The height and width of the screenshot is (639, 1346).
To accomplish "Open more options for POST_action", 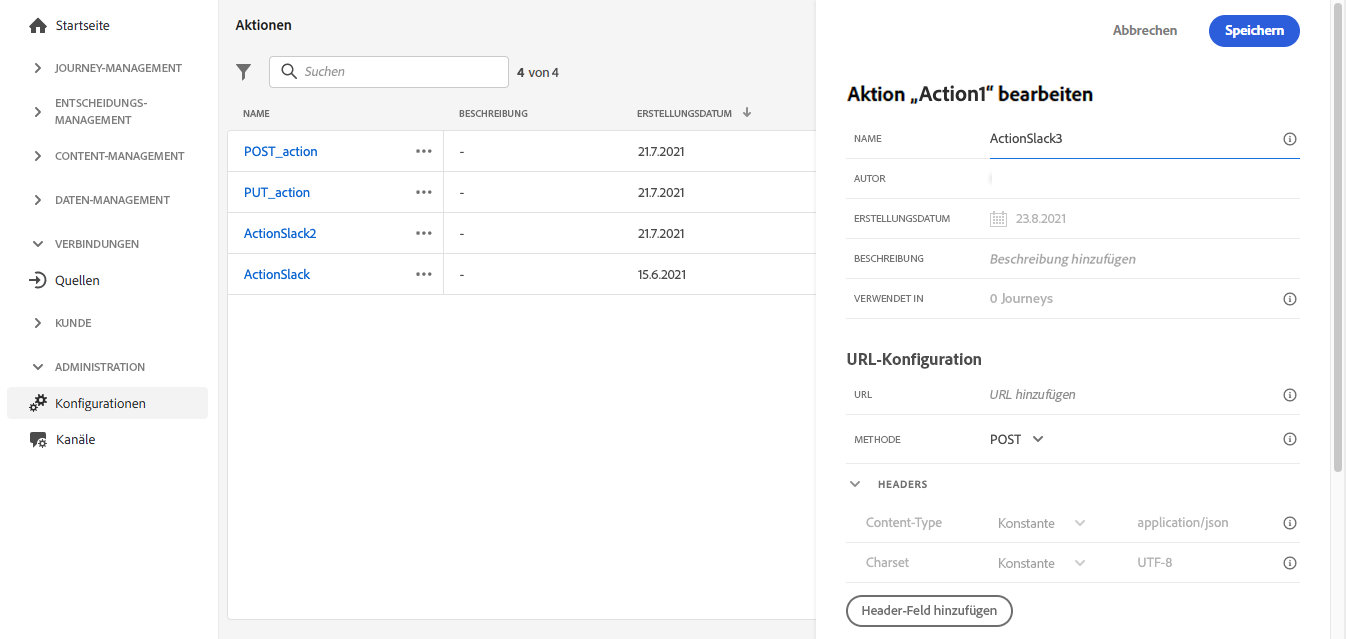I will [424, 151].
